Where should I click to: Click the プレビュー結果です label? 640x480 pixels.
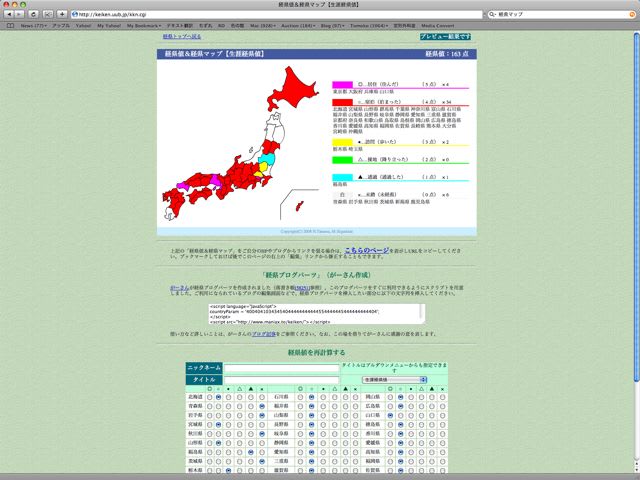(x=445, y=36)
